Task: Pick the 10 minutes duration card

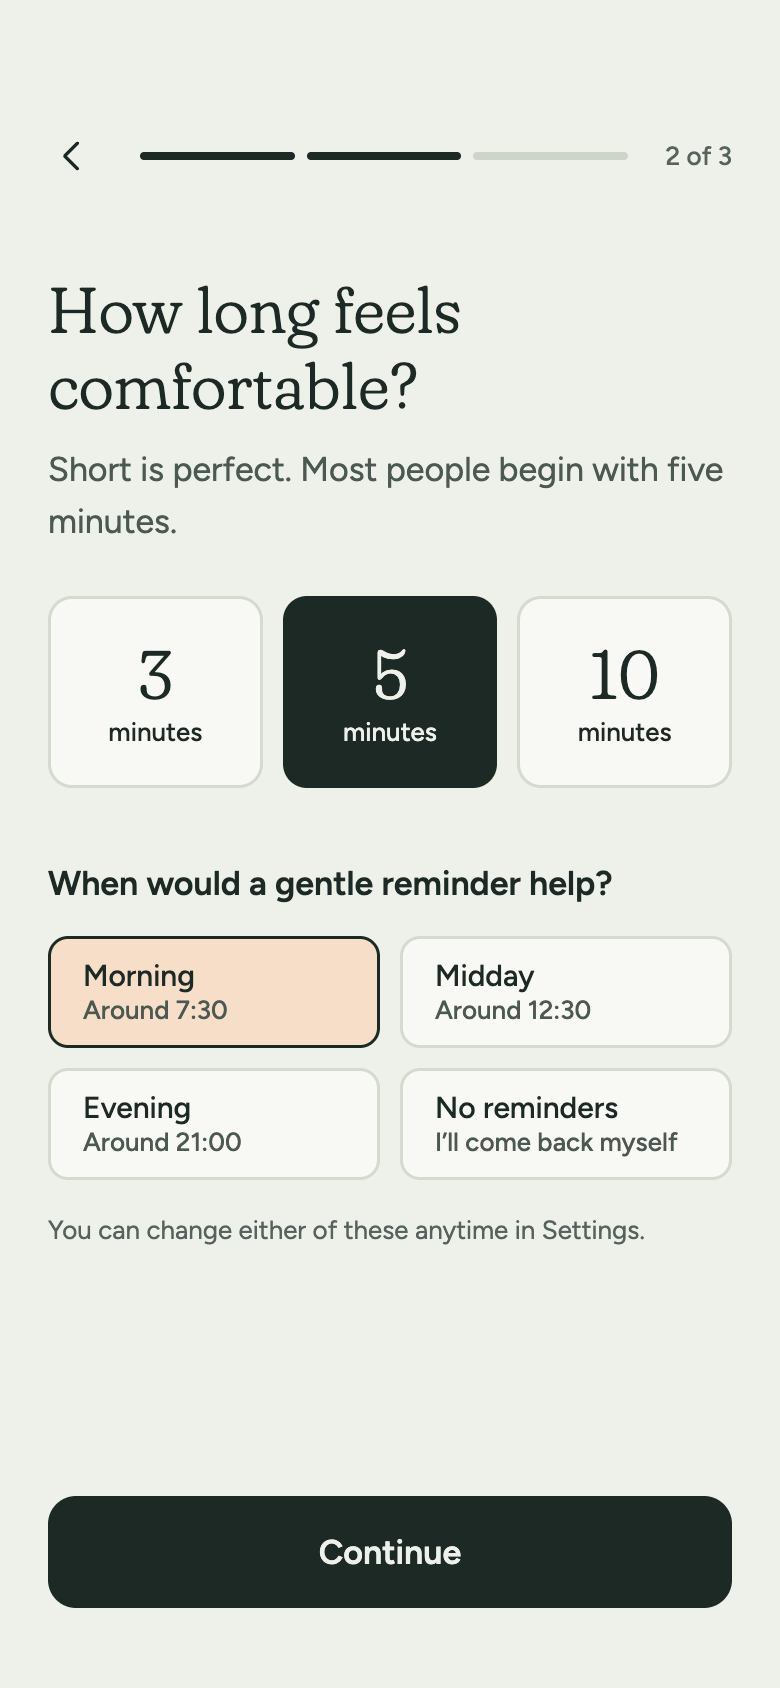Action: click(x=624, y=692)
